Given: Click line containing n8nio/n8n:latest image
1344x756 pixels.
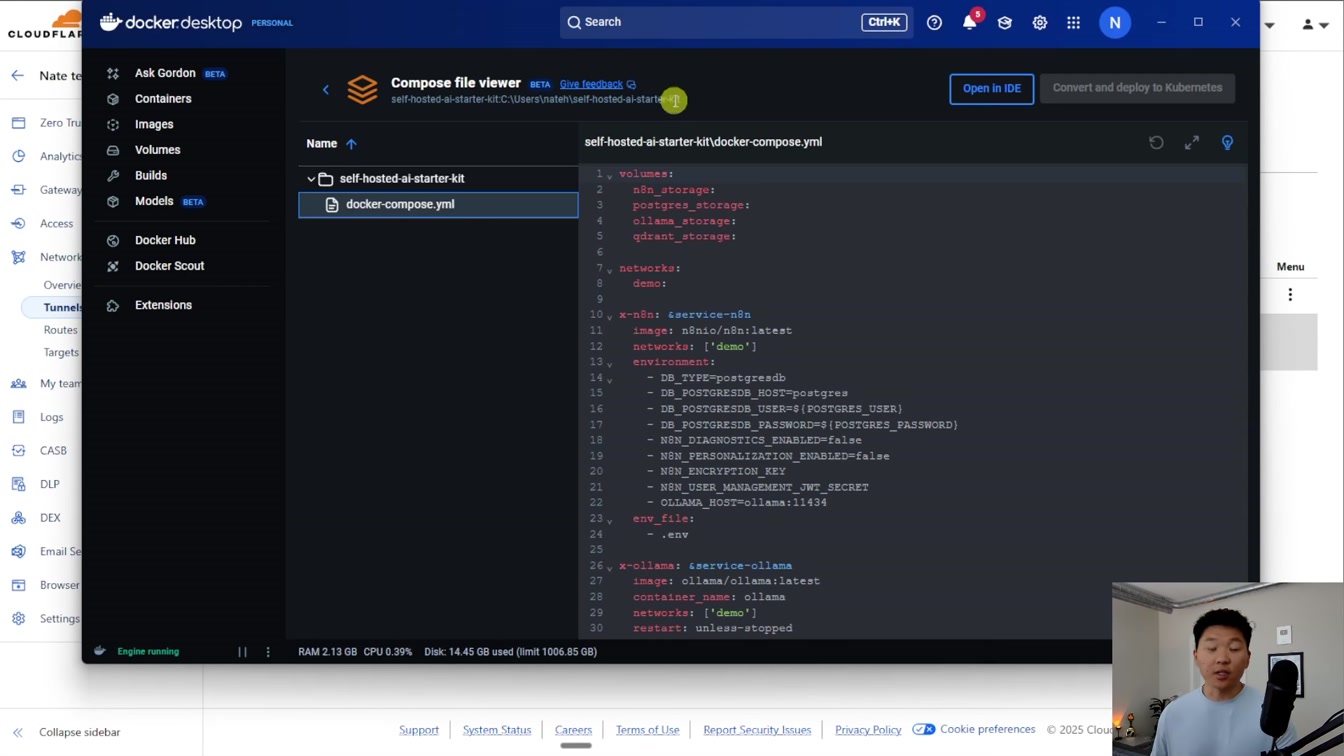Looking at the screenshot, I should (712, 330).
